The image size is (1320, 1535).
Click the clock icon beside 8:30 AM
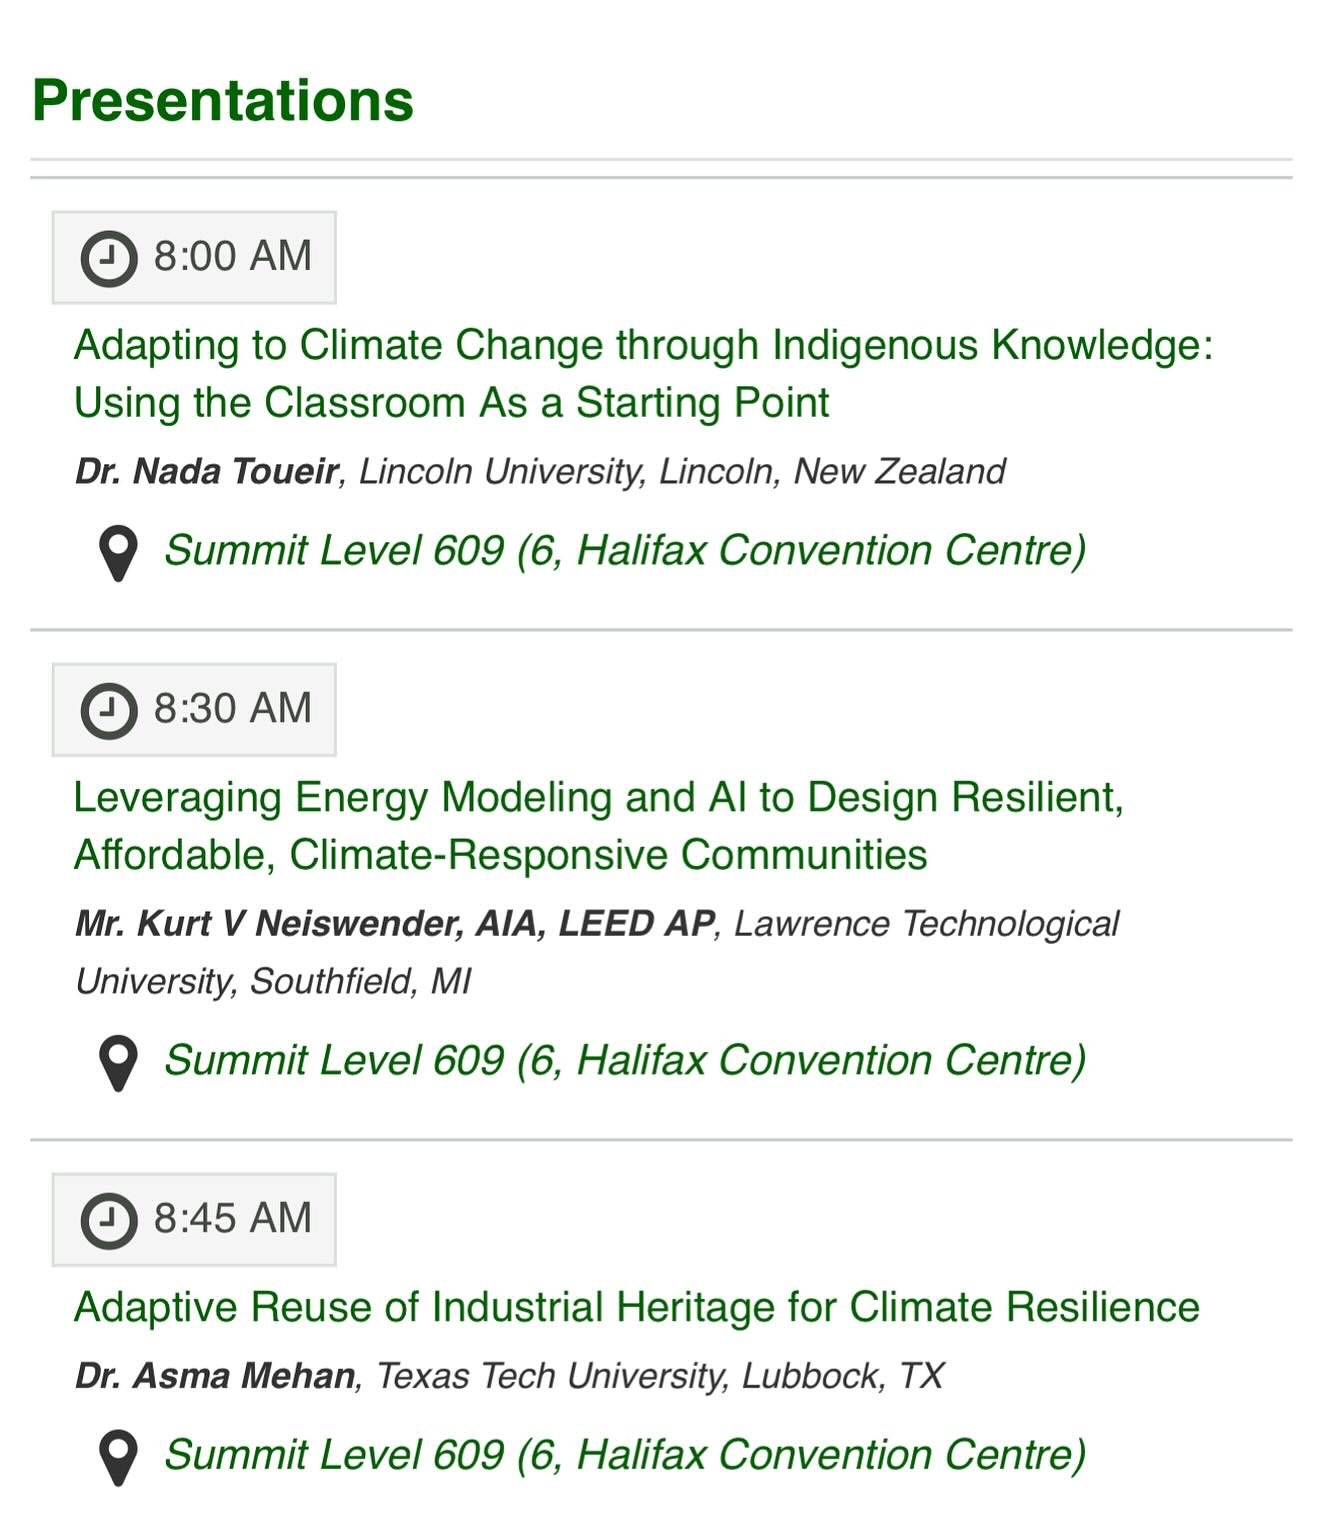point(108,710)
